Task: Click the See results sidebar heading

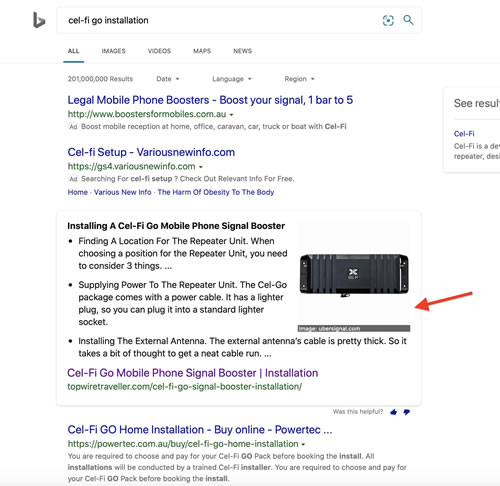Action: tap(477, 103)
